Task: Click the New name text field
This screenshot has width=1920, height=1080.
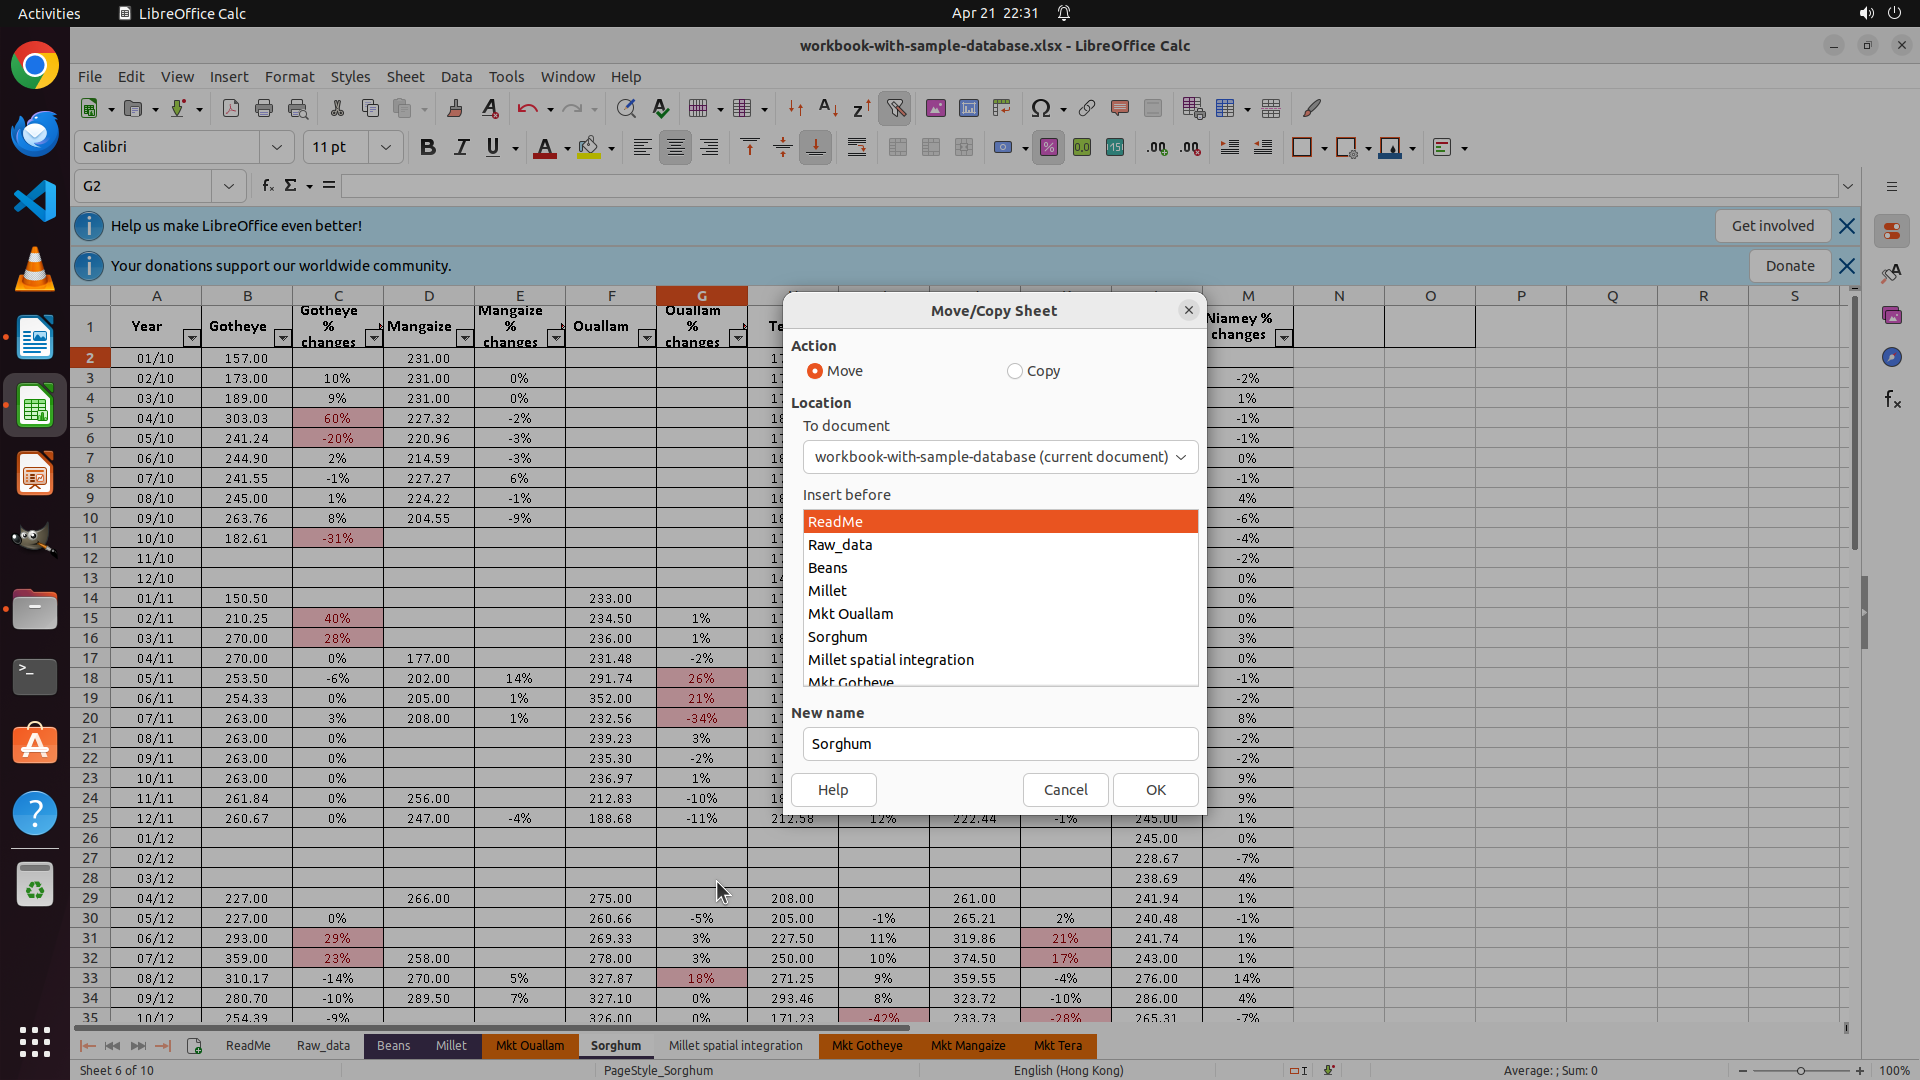Action: pos(1000,744)
